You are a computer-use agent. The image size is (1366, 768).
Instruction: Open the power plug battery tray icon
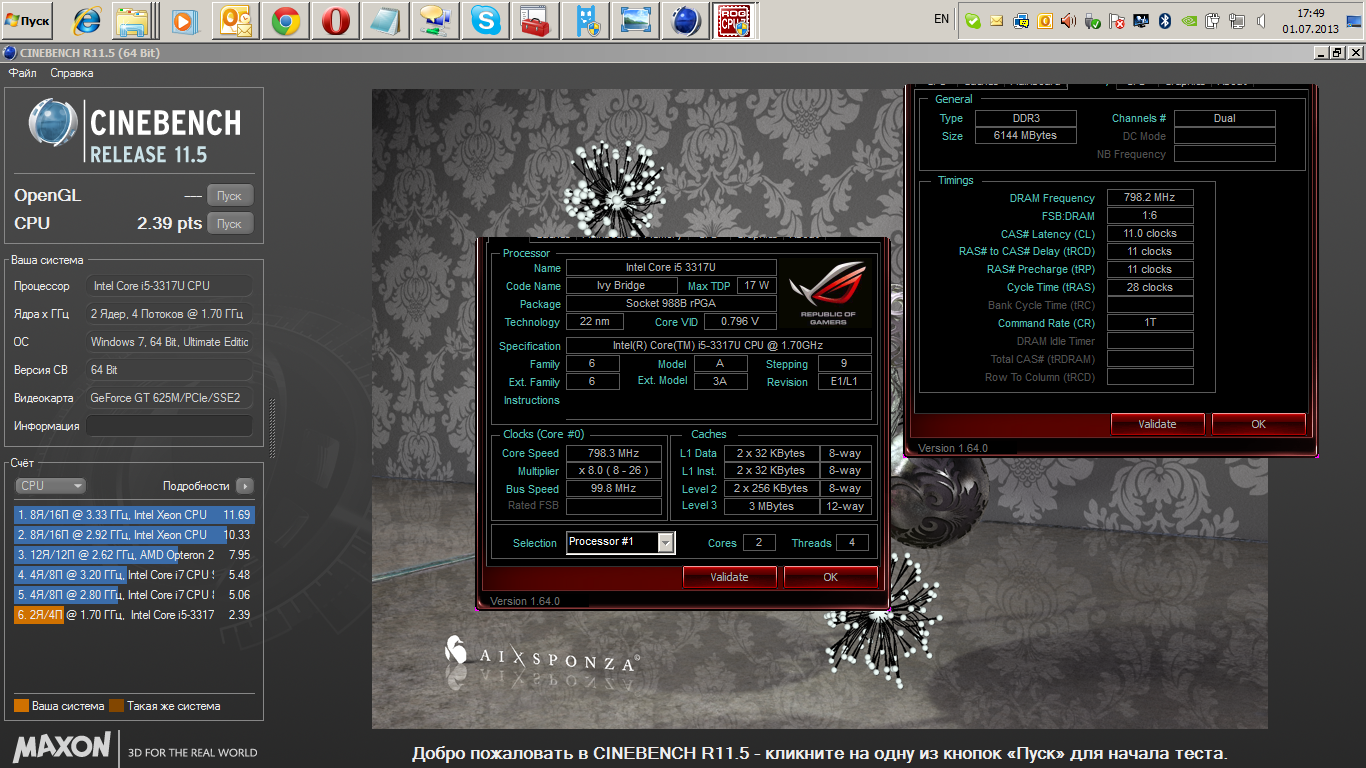pos(1213,20)
